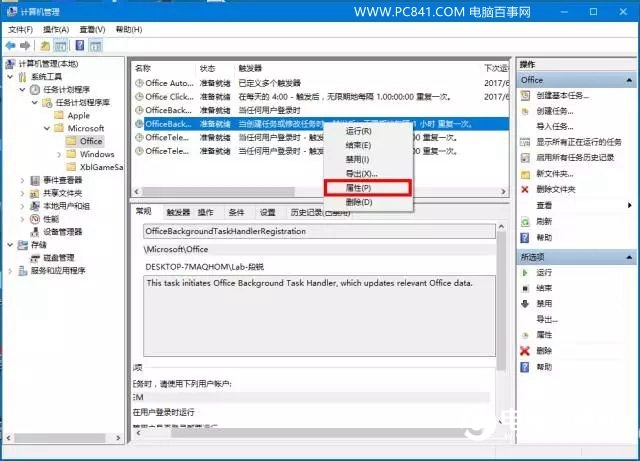Switch to the 常规 tab
Viewport: 640px width, 461px height.
pyautogui.click(x=144, y=211)
